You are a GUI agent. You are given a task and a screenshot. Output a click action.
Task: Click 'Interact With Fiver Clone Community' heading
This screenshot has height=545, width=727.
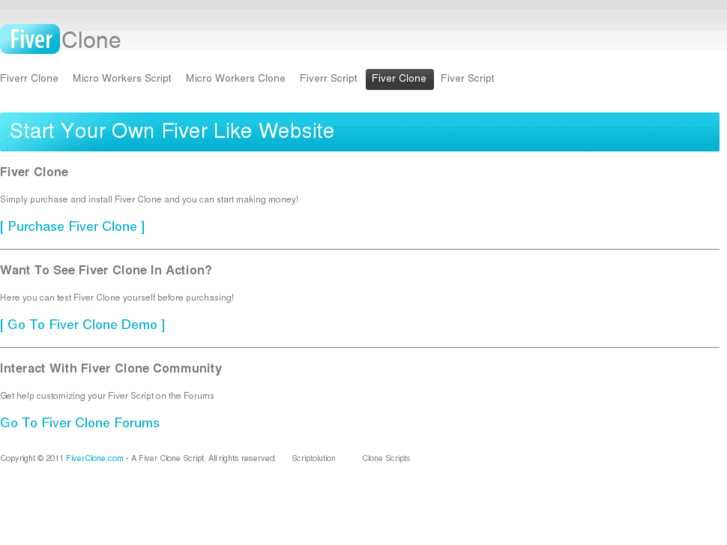[111, 368]
